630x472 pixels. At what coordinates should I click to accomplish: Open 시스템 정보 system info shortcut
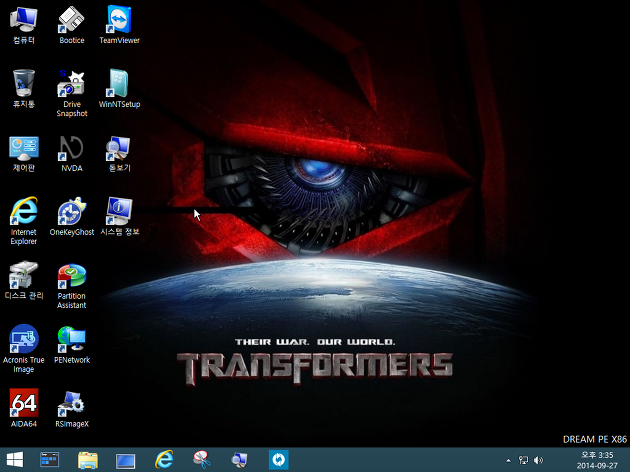[x=119, y=216]
